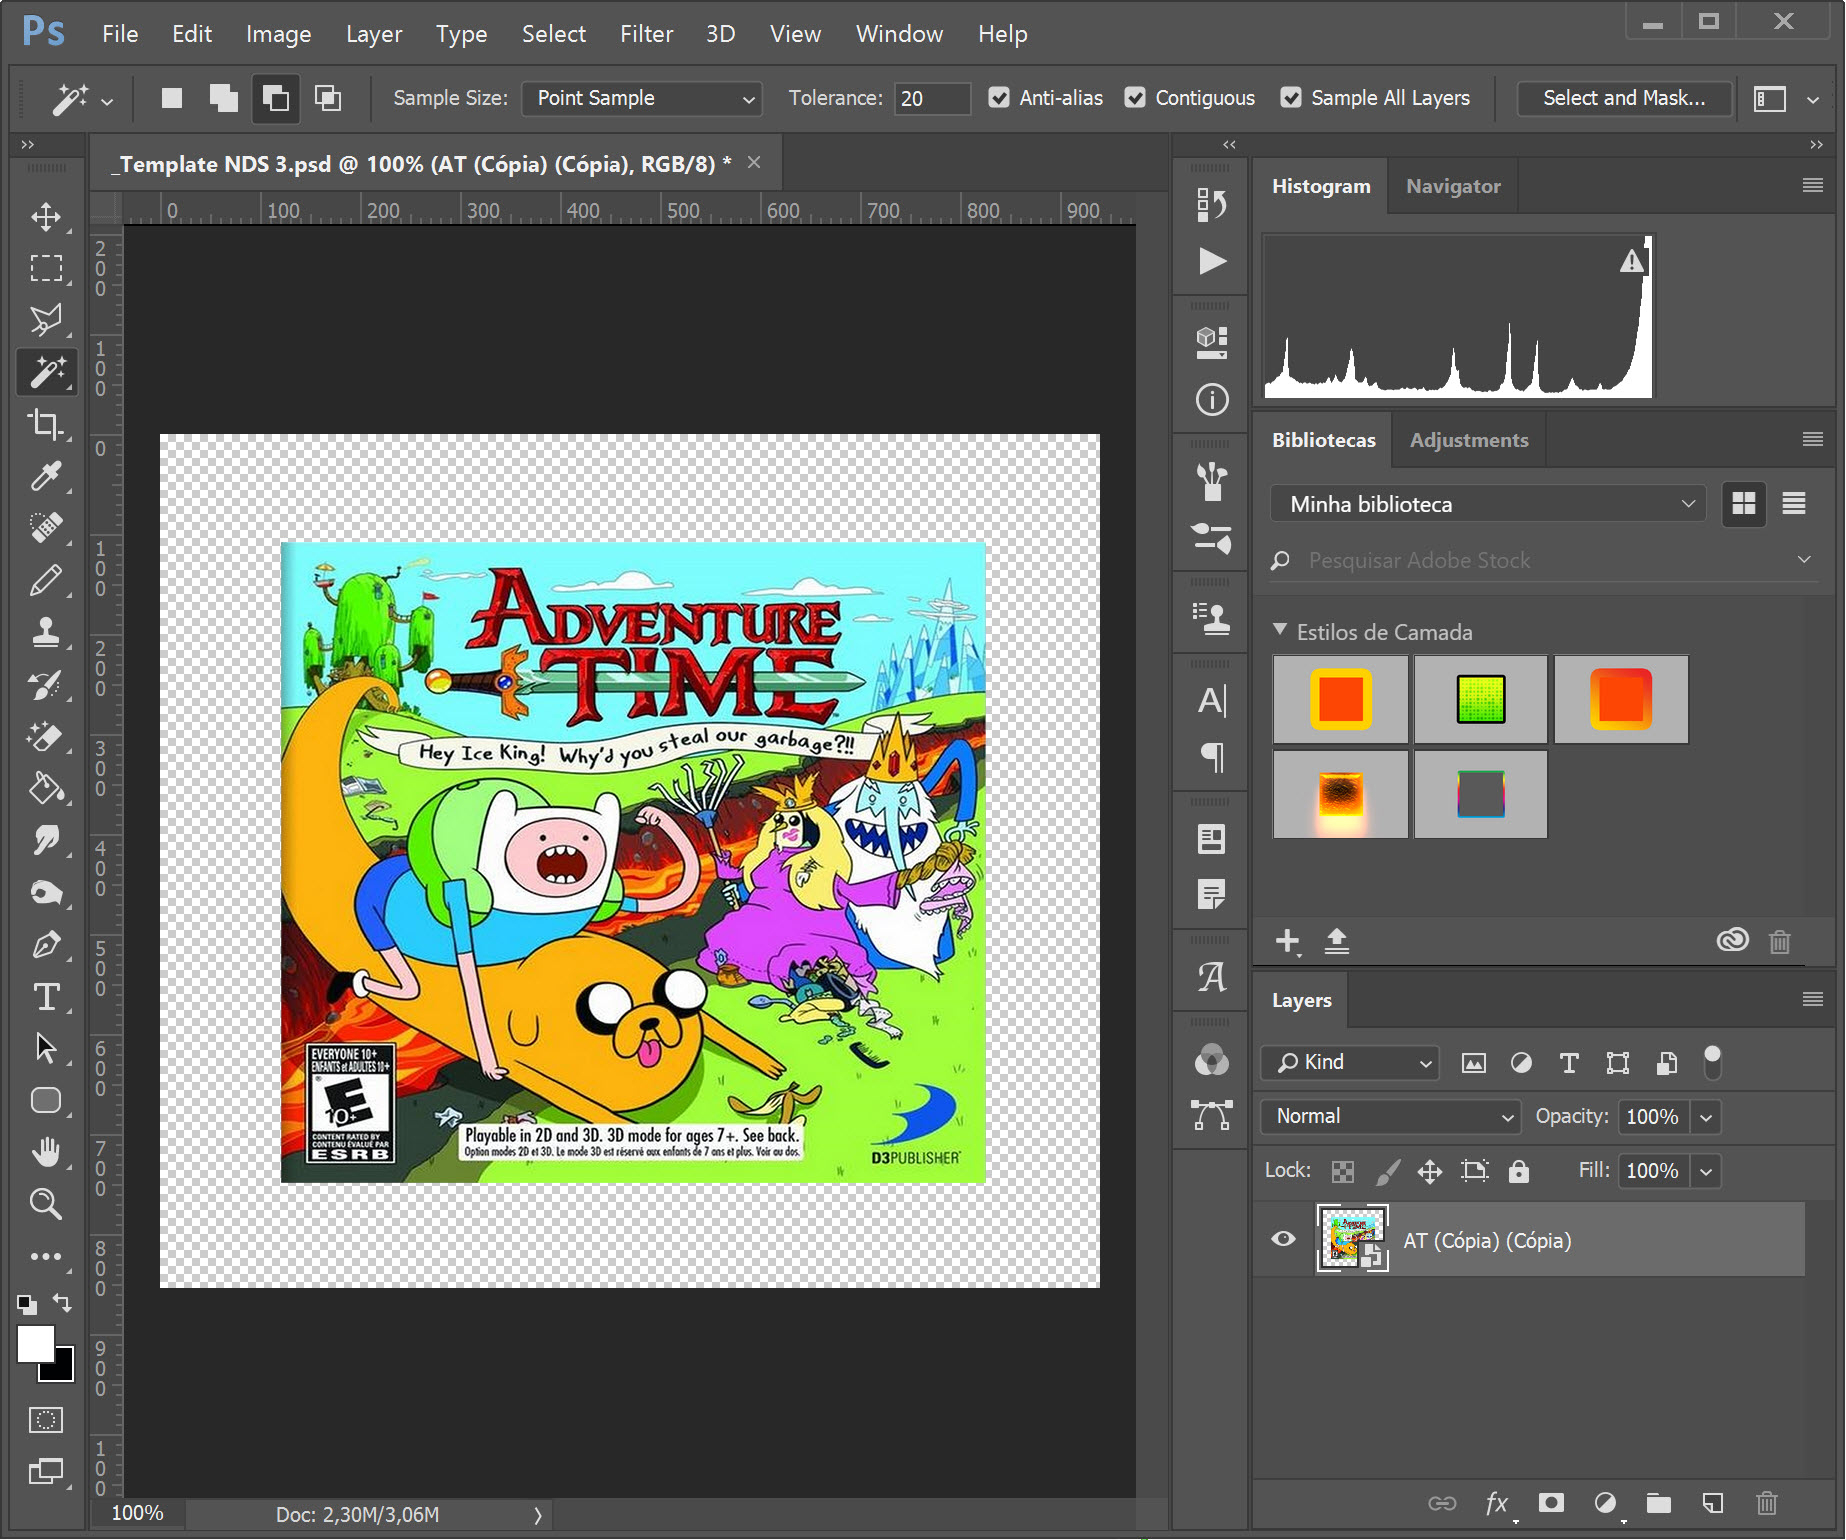Open the Paragraph panel icon
This screenshot has width=1846, height=1540.
1211,757
